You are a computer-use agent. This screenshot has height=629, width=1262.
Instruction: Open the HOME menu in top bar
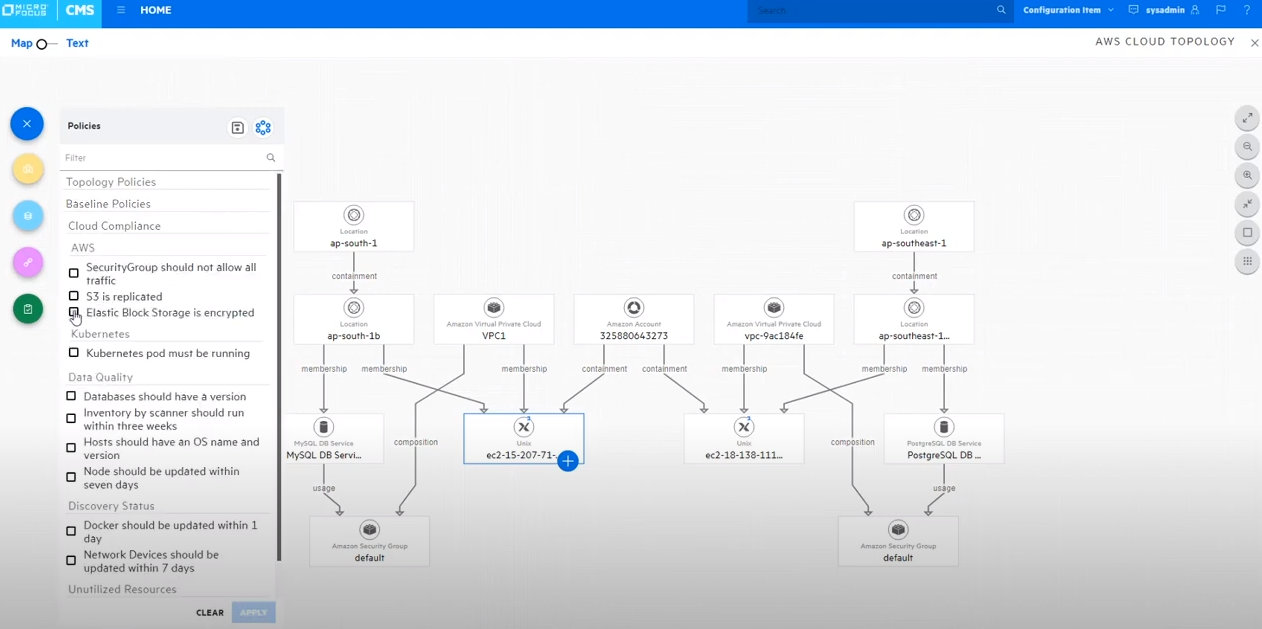tap(155, 10)
